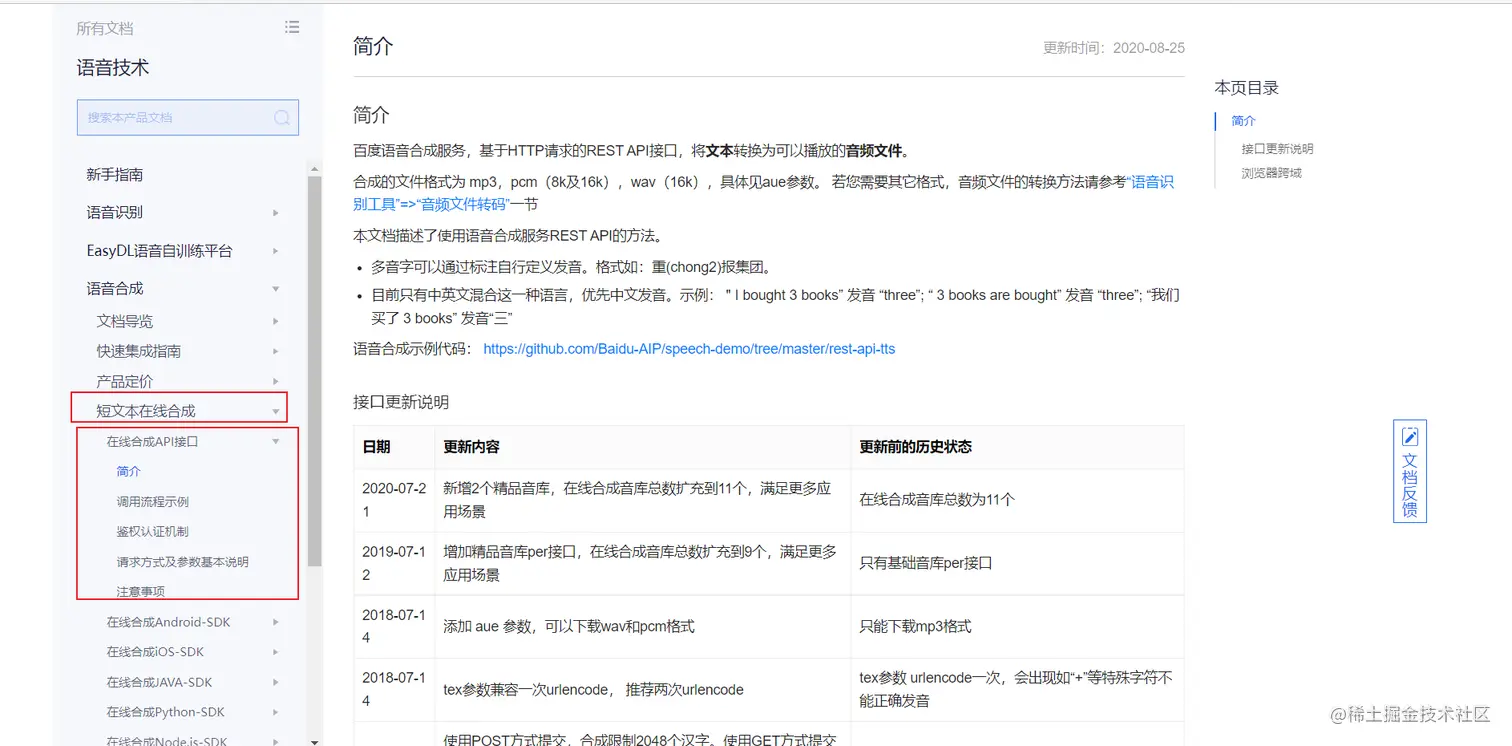Screen dimensions: 1512x746
Task: Expand the 语音识别 section arrow
Action: [275, 213]
